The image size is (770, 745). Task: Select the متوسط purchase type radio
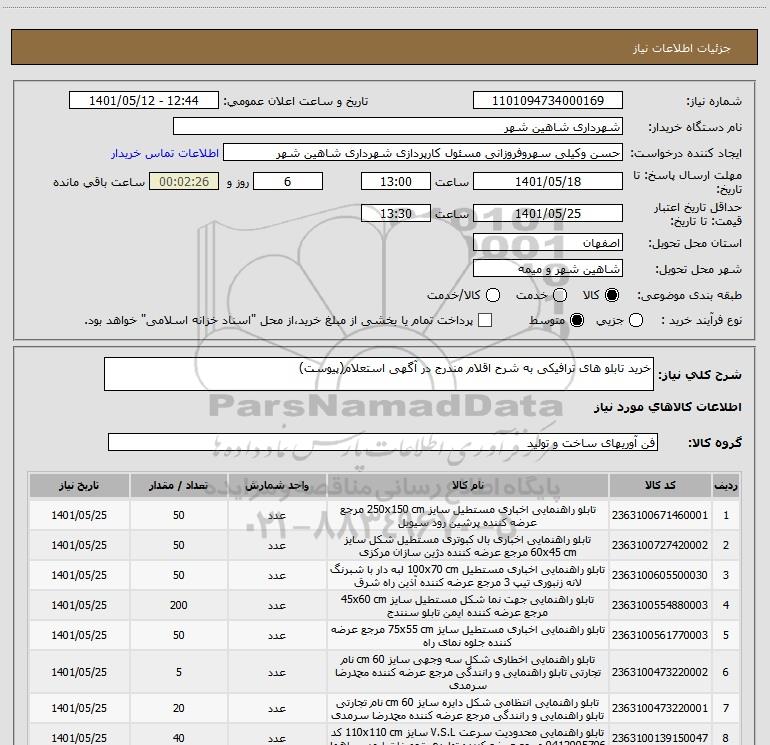(577, 321)
